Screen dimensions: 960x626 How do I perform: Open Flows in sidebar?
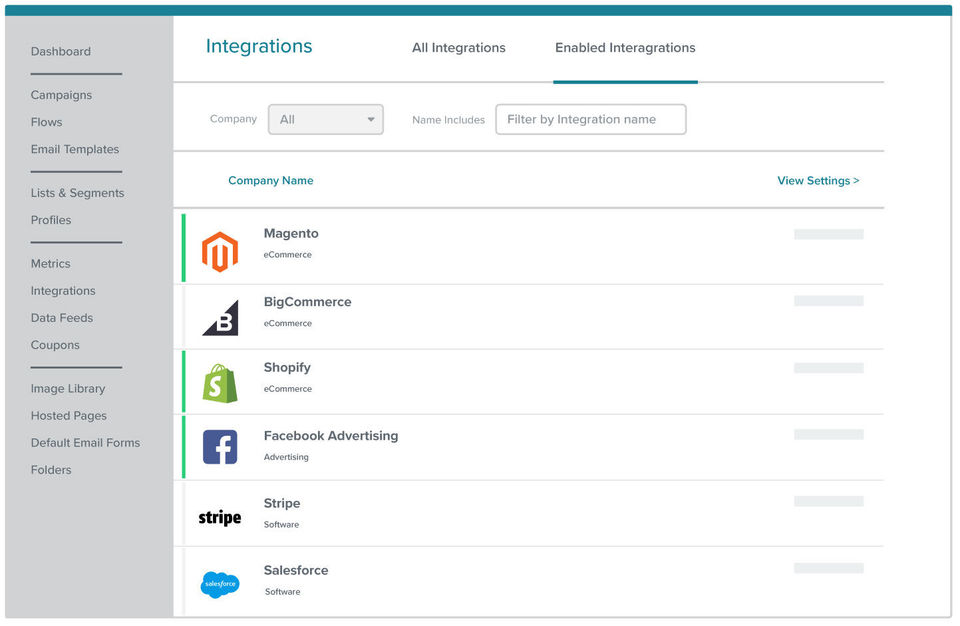[47, 122]
